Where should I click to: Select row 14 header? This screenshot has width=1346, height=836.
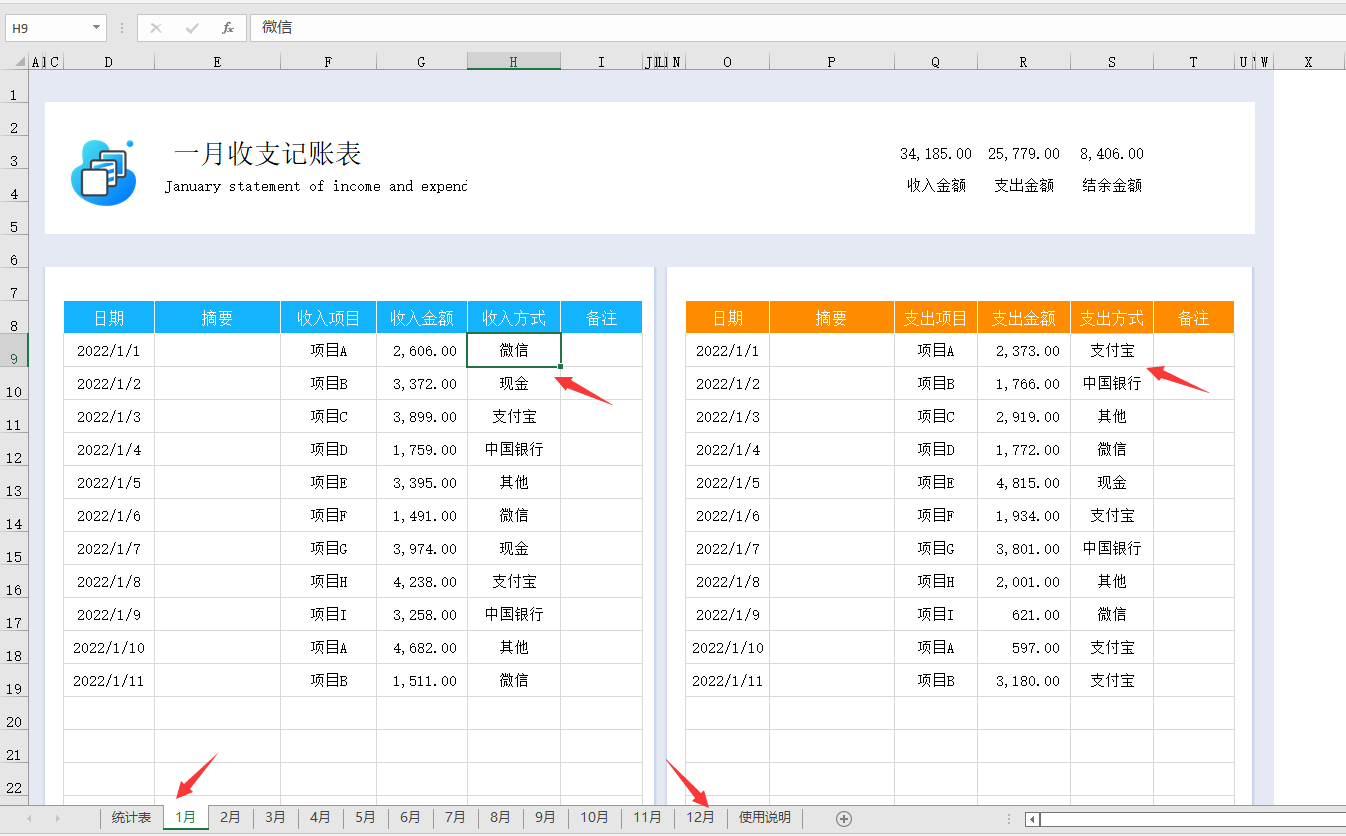point(14,515)
